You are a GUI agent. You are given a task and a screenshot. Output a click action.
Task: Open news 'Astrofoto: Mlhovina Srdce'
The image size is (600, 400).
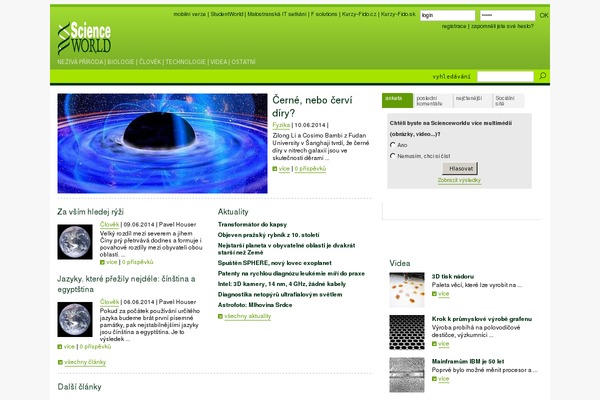coord(255,305)
